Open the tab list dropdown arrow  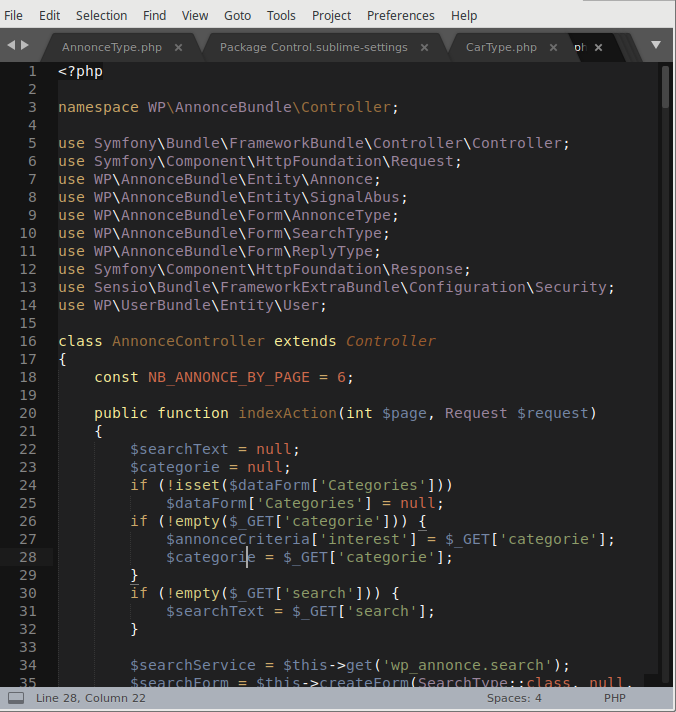(656, 45)
